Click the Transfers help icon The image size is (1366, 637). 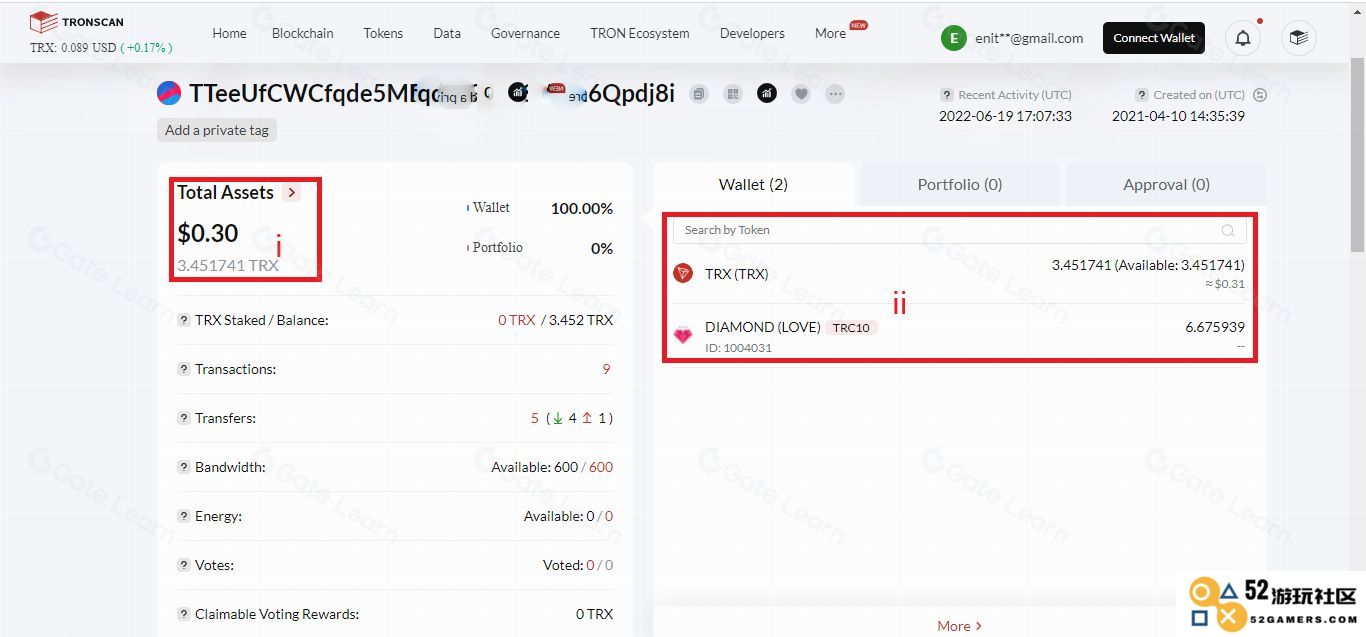coord(184,418)
